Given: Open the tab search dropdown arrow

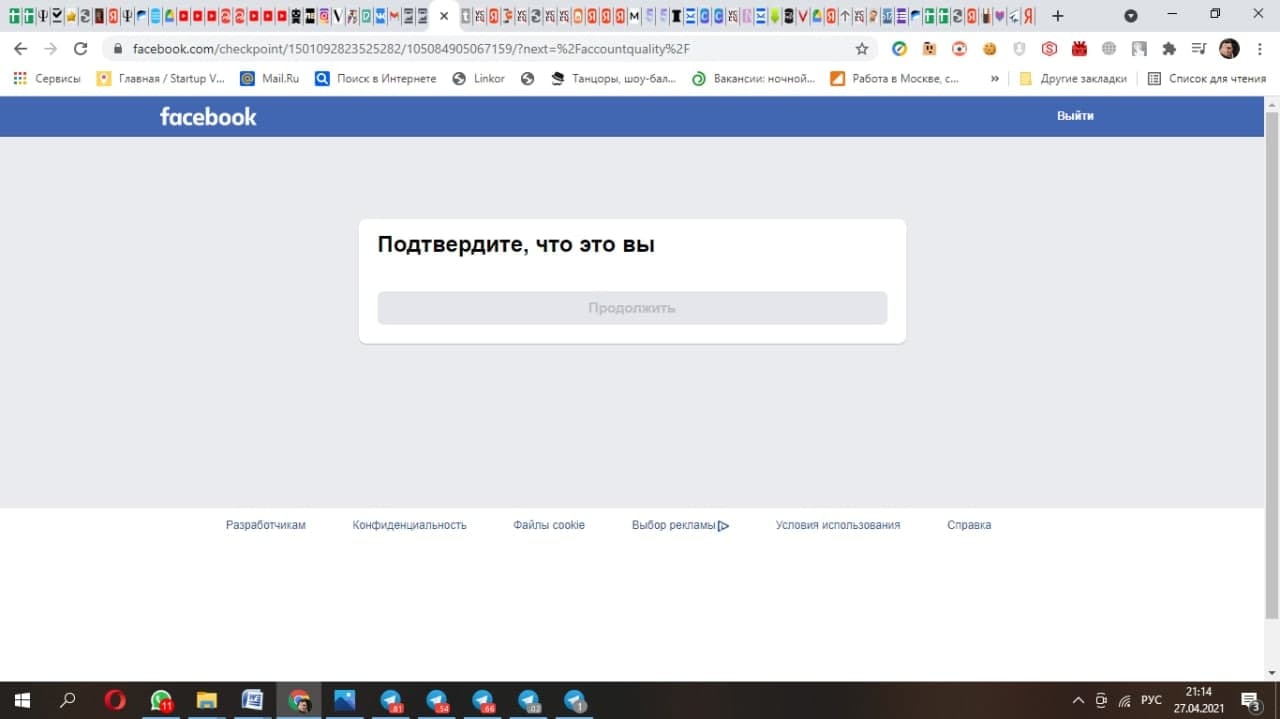Looking at the screenshot, I should click(1131, 16).
